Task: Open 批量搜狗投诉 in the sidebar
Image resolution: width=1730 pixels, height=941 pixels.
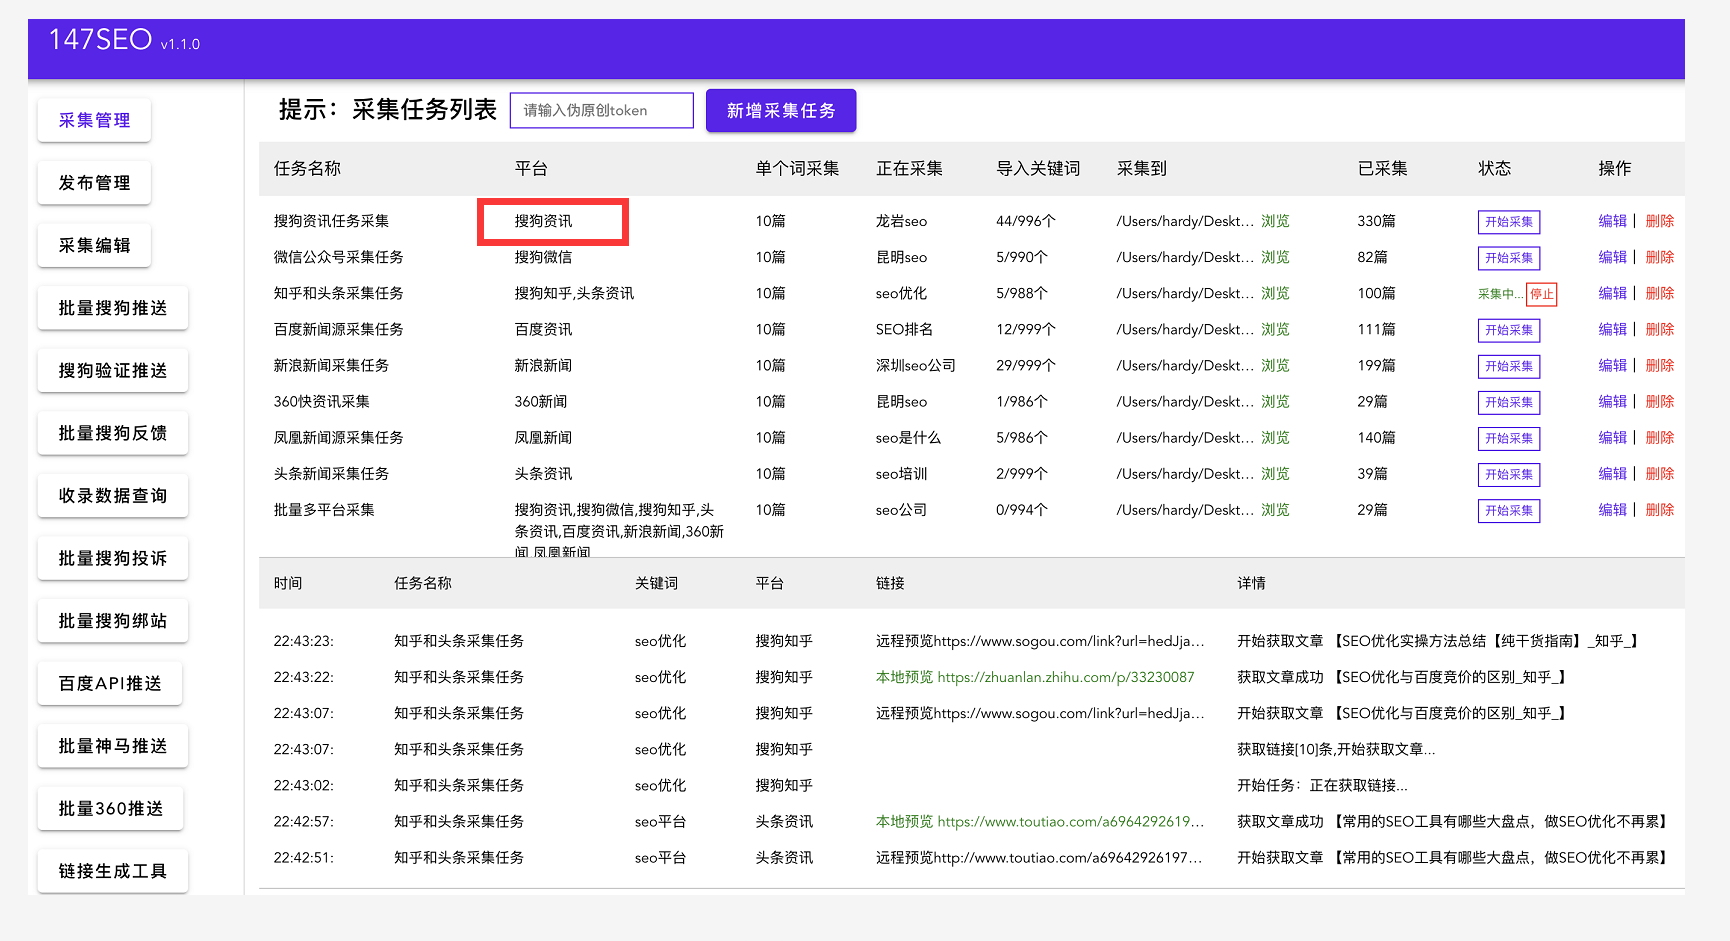Action: pyautogui.click(x=113, y=558)
